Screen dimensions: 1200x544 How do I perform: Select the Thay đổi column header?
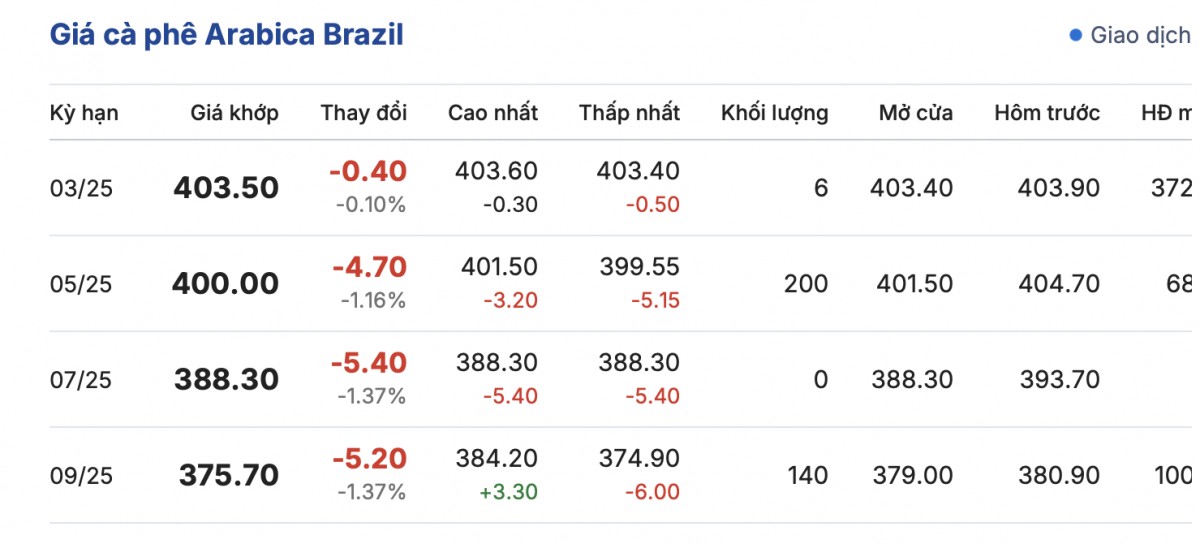coord(363,113)
